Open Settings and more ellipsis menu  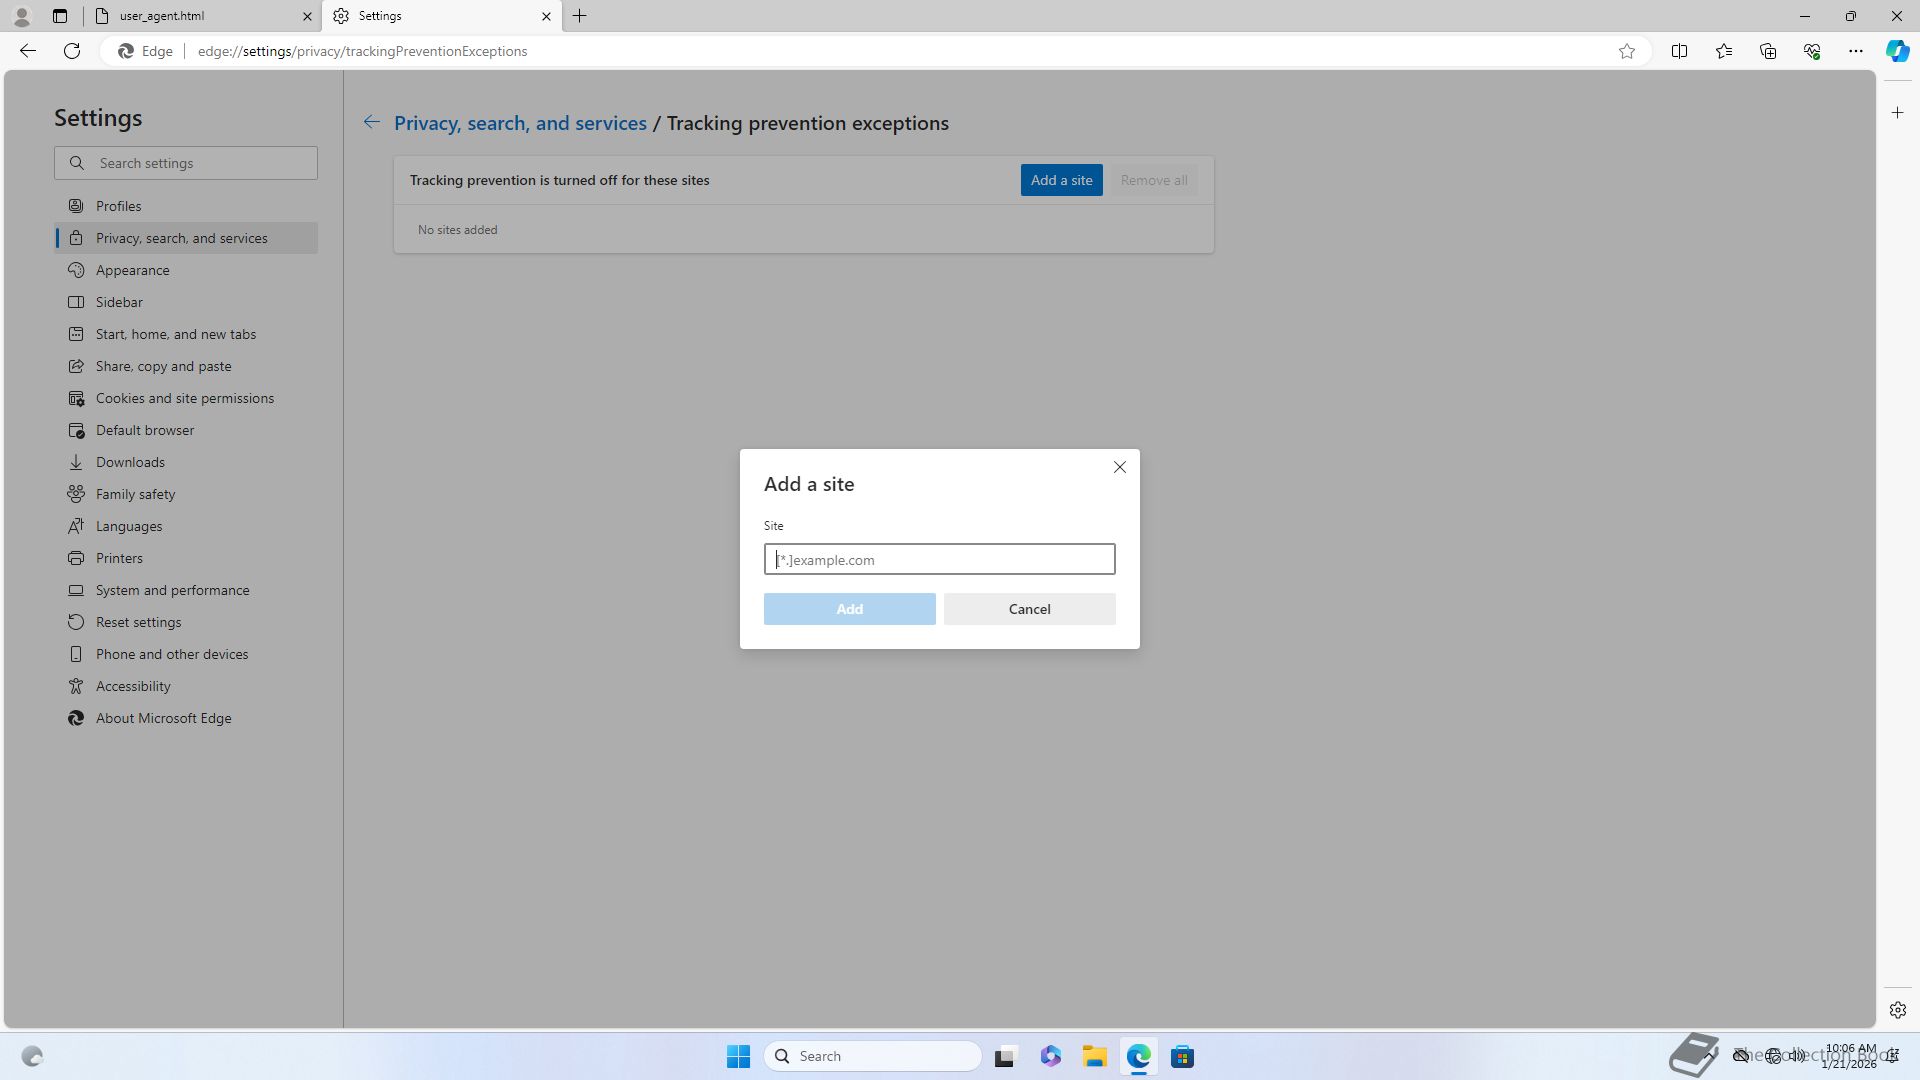(1855, 51)
